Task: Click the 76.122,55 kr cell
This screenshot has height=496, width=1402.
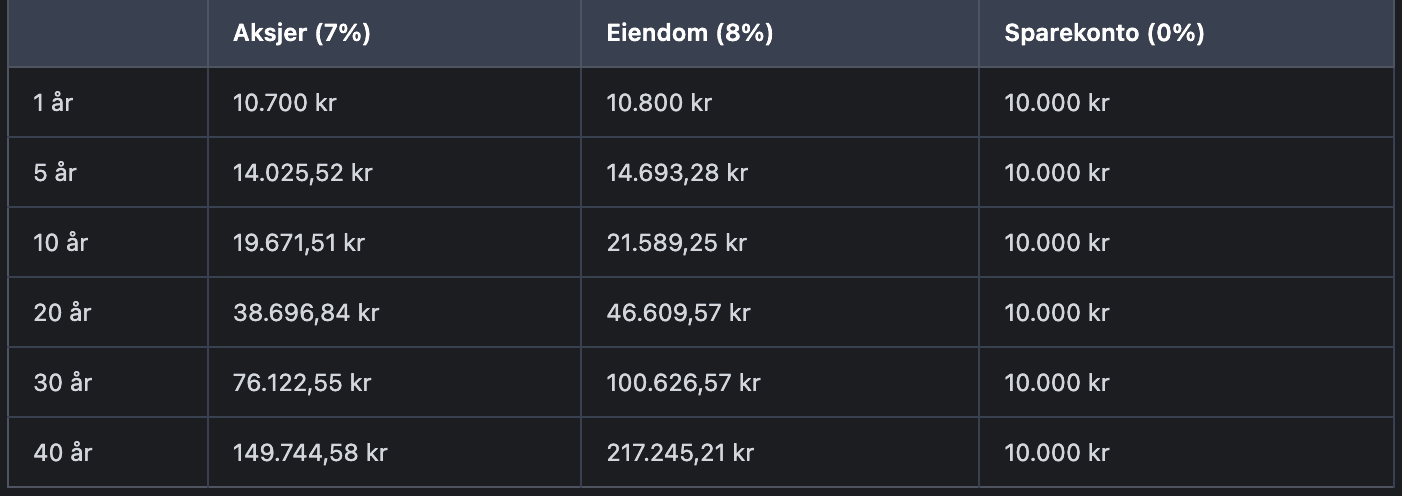Action: [302, 382]
